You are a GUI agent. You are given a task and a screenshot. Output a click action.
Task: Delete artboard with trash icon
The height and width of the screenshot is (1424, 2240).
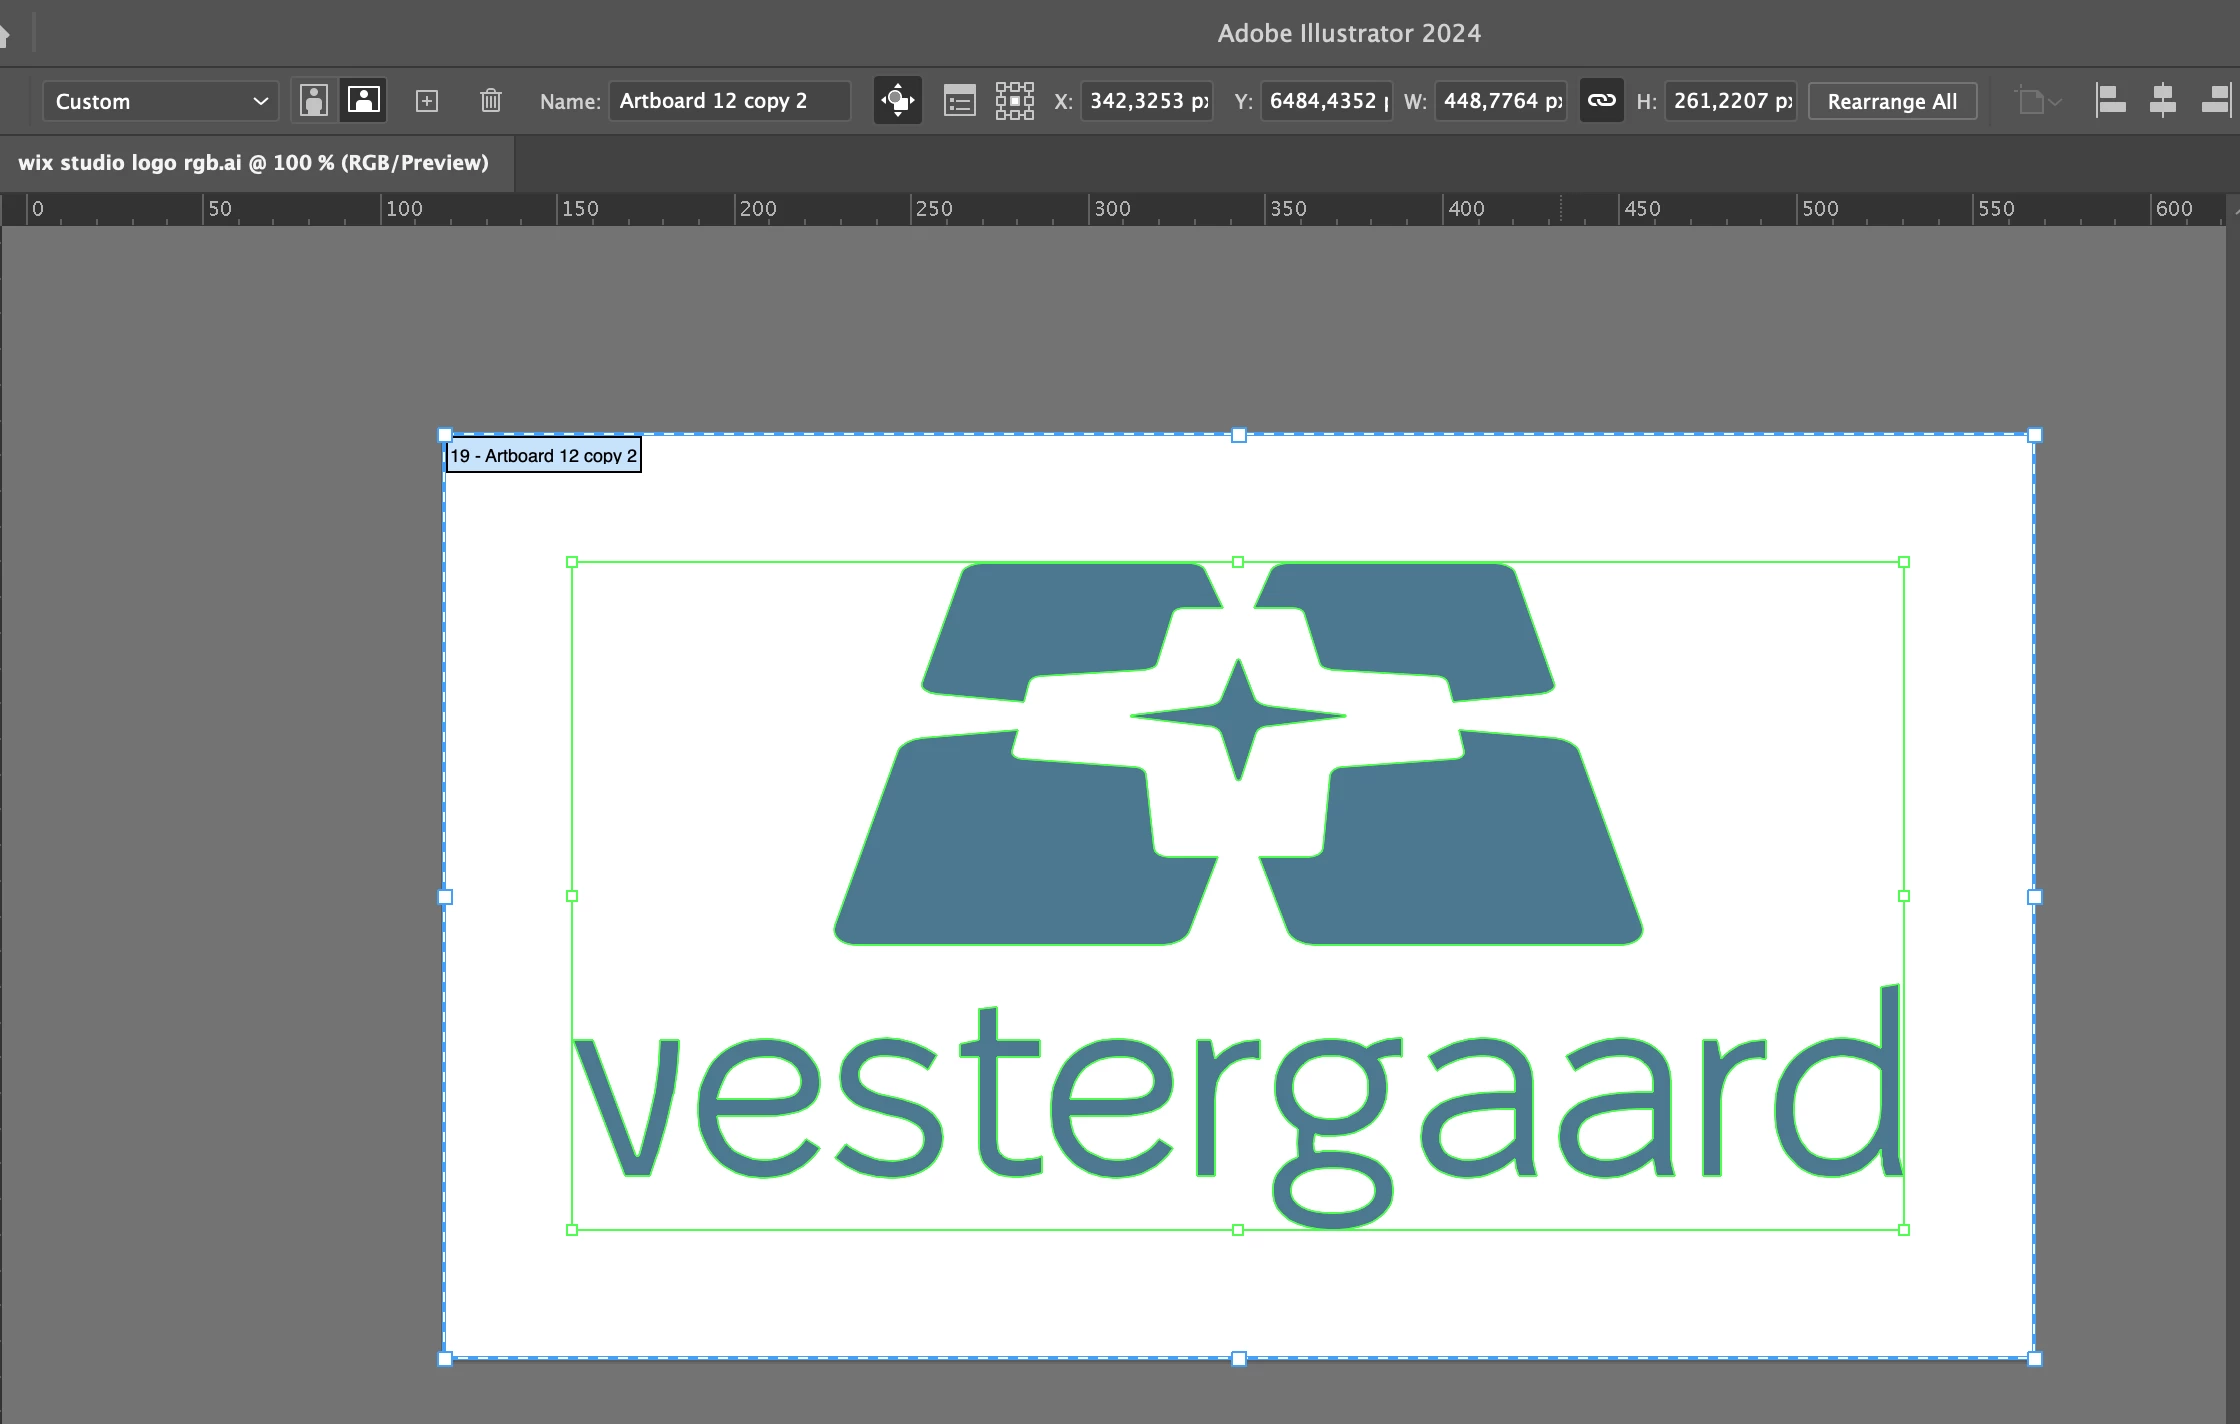pos(490,101)
